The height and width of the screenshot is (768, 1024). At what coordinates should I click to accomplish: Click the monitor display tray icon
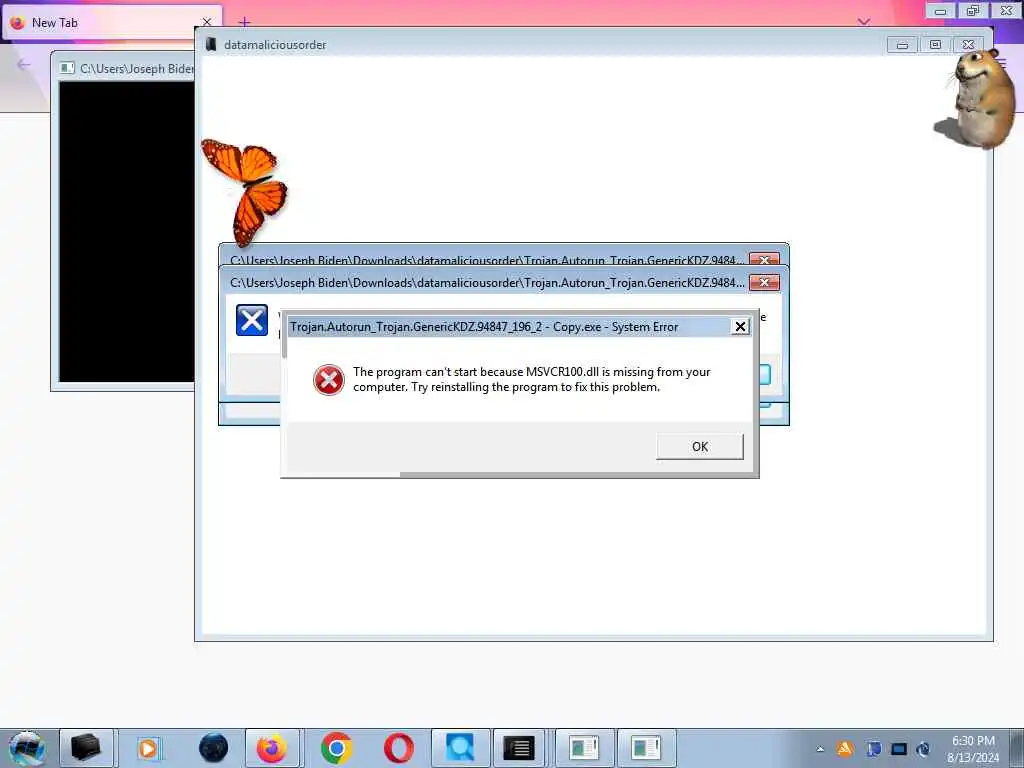[x=899, y=749]
